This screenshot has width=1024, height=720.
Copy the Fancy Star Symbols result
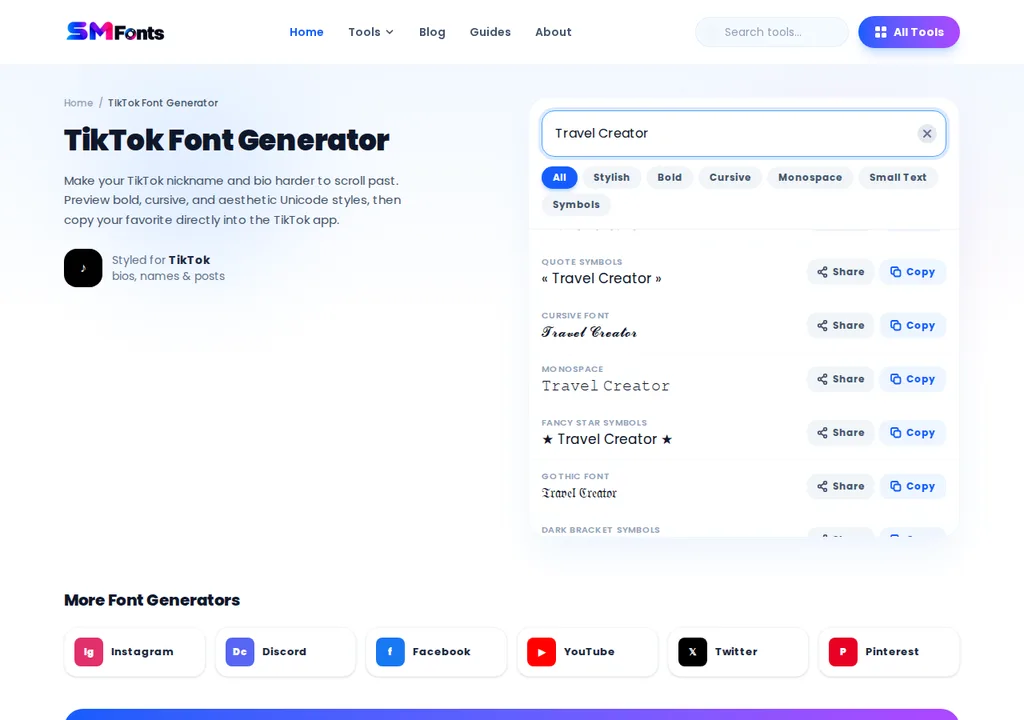point(912,433)
